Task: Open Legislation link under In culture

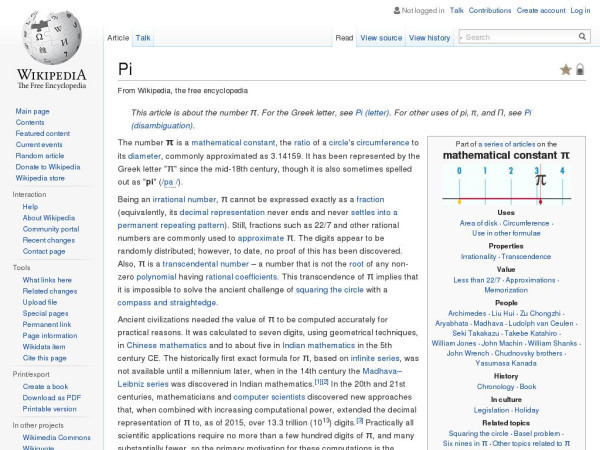Action: click(x=491, y=410)
